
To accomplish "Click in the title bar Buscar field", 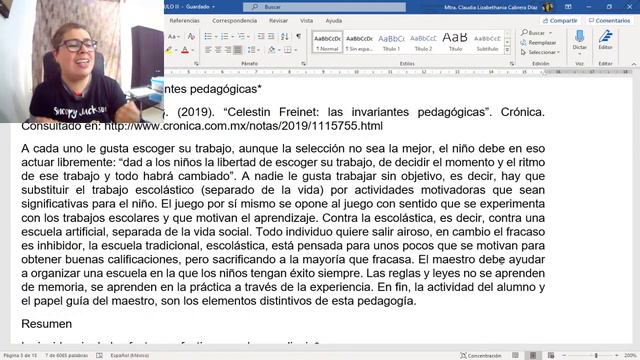I will coord(324,7).
